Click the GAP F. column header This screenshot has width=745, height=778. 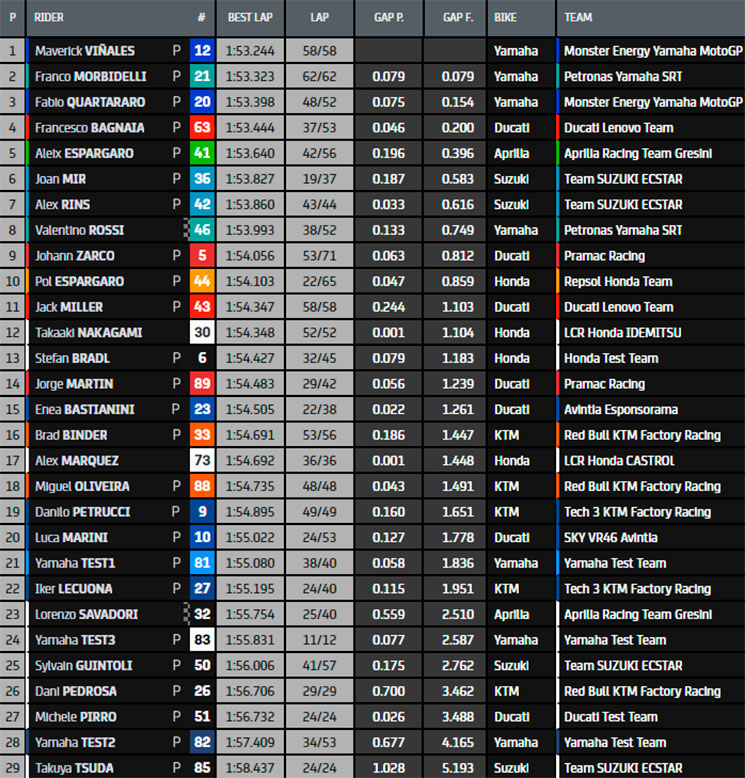point(458,17)
